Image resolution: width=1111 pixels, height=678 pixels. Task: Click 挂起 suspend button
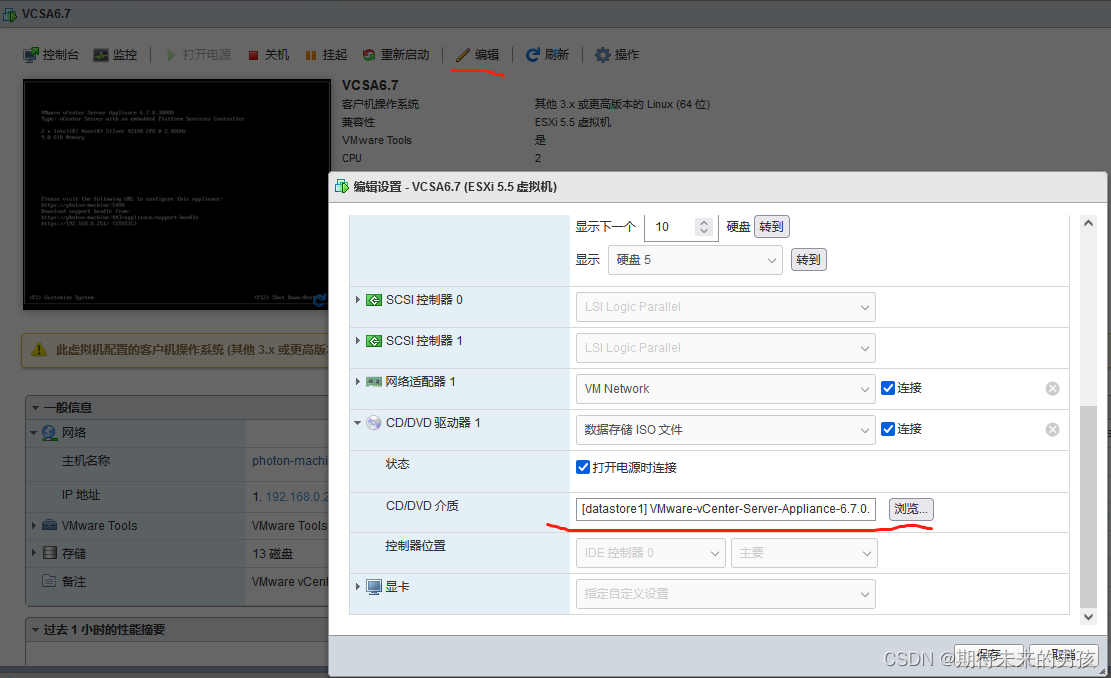(x=326, y=55)
